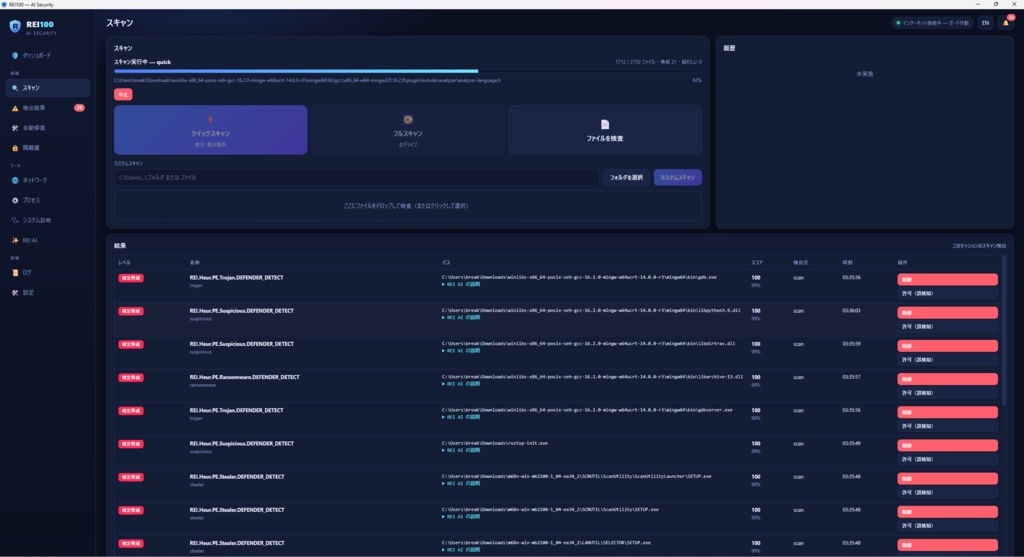This screenshot has width=1024, height=557.
Task: Click the globe icon for ネットワーク
Action: [x=15, y=180]
